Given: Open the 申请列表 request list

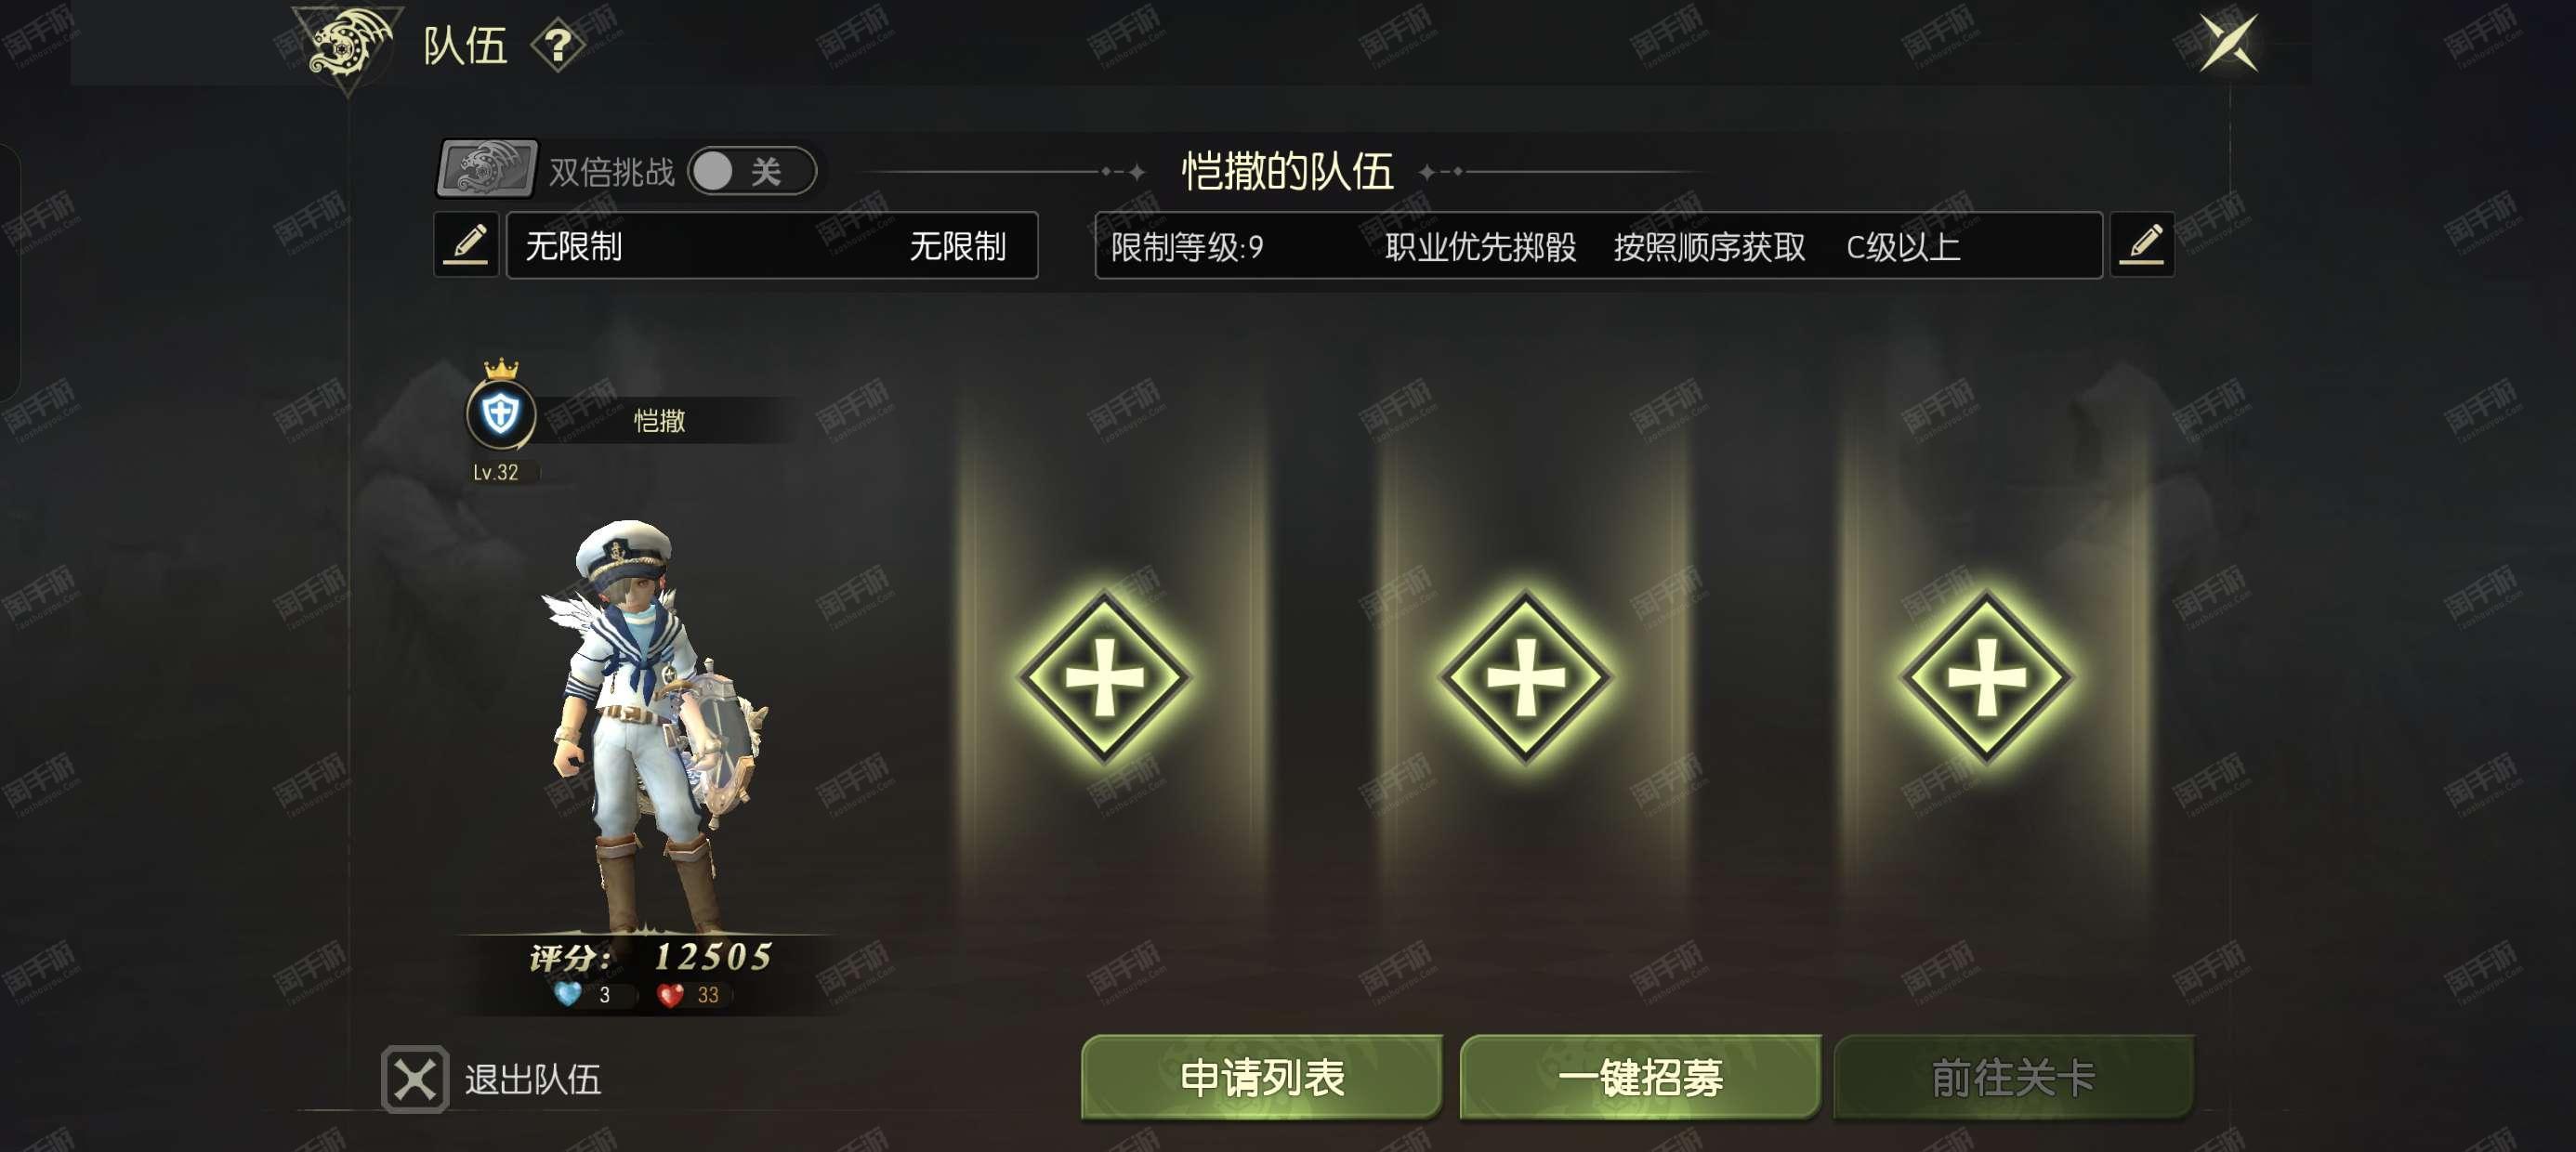Looking at the screenshot, I should (1262, 1077).
